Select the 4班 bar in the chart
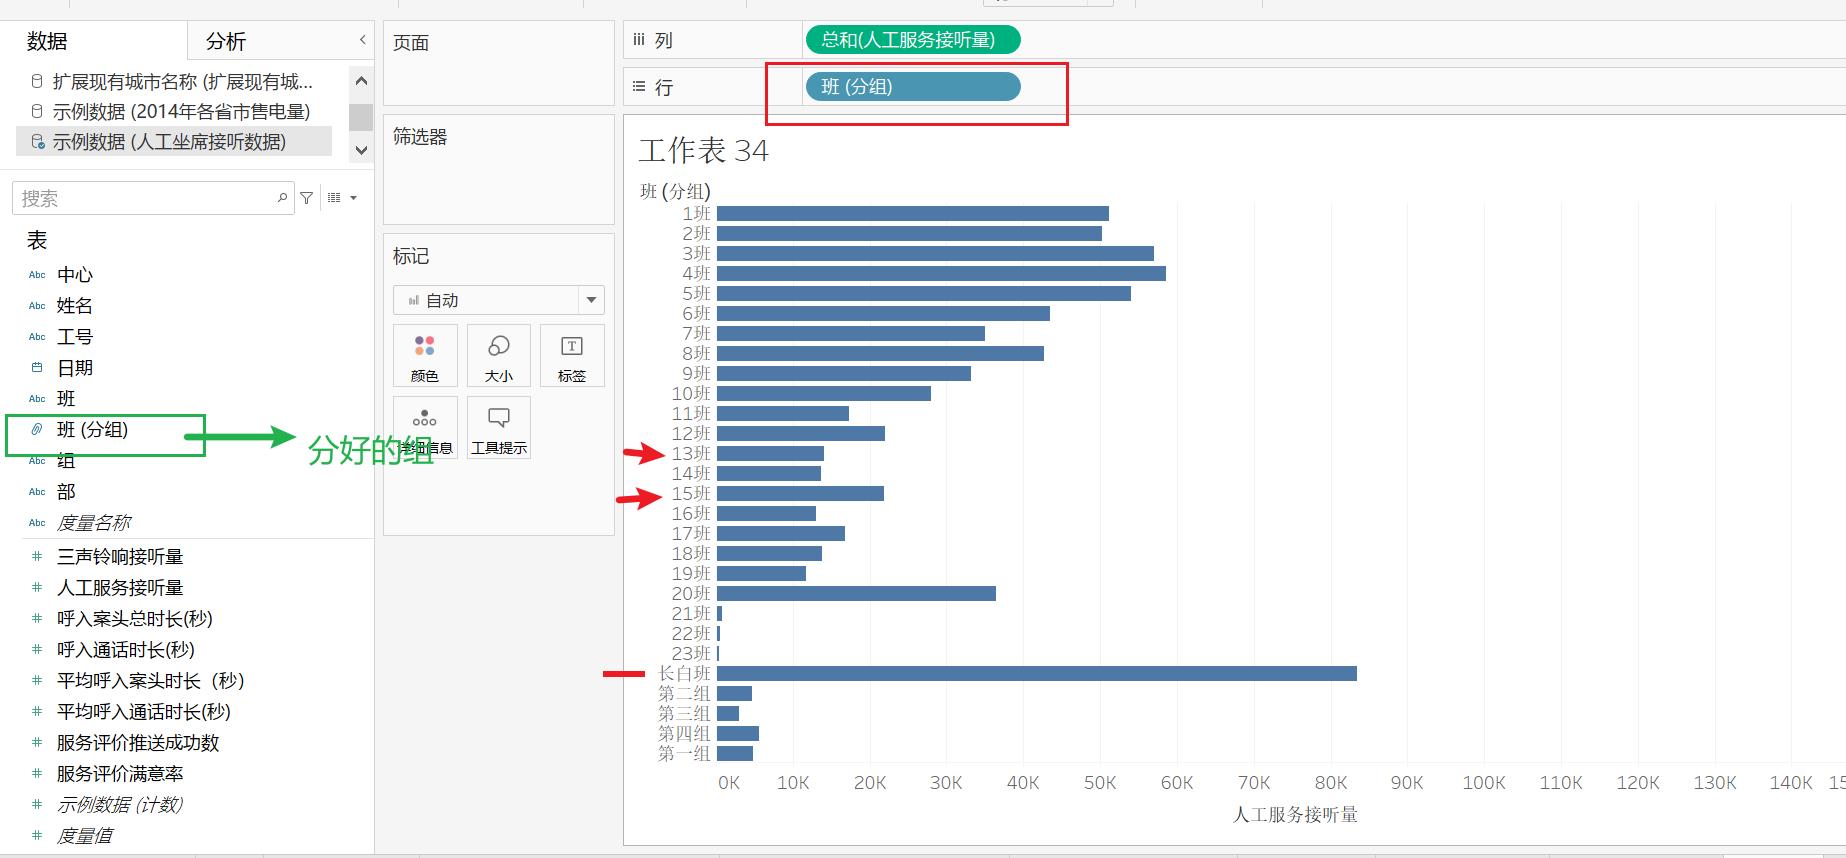1846x858 pixels. pyautogui.click(x=941, y=273)
